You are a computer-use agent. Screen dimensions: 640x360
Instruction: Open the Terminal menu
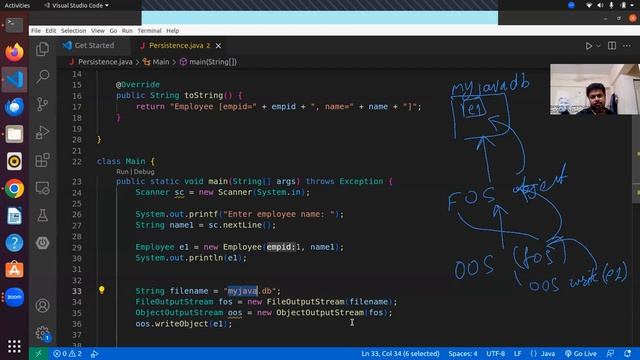coord(149,31)
